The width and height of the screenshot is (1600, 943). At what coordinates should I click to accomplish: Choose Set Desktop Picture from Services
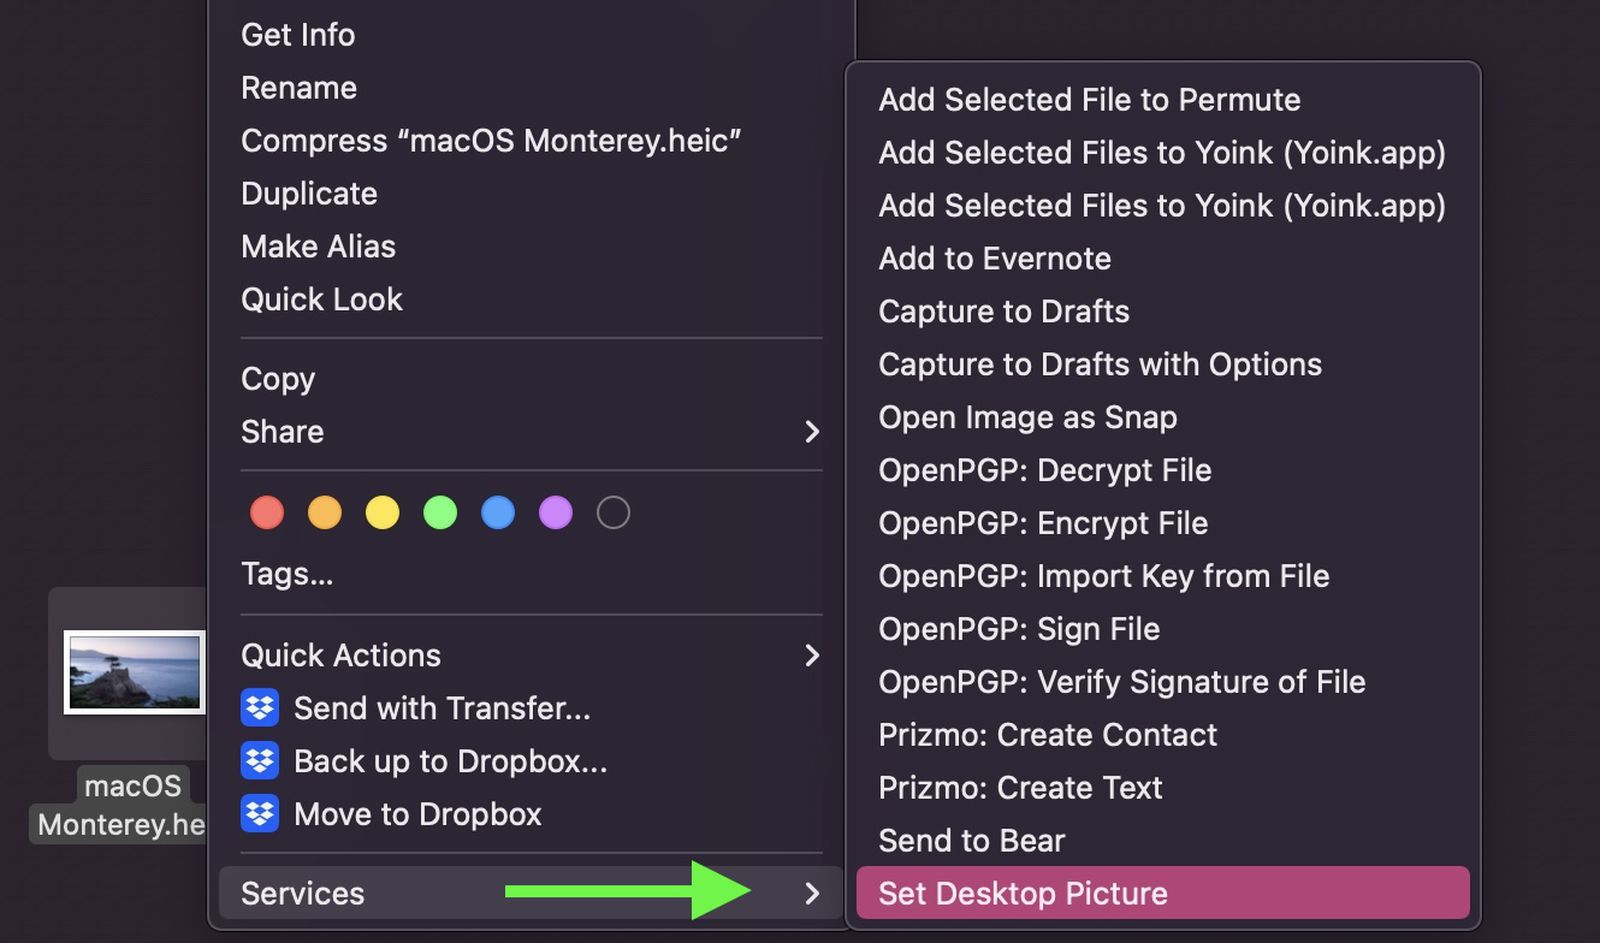pyautogui.click(x=1022, y=893)
